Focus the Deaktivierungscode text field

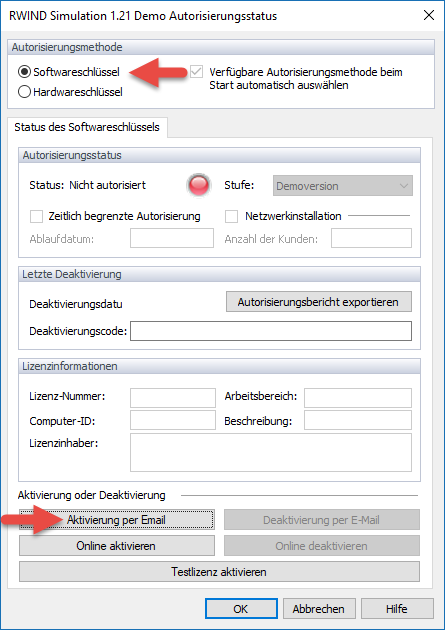pyautogui.click(x=271, y=331)
